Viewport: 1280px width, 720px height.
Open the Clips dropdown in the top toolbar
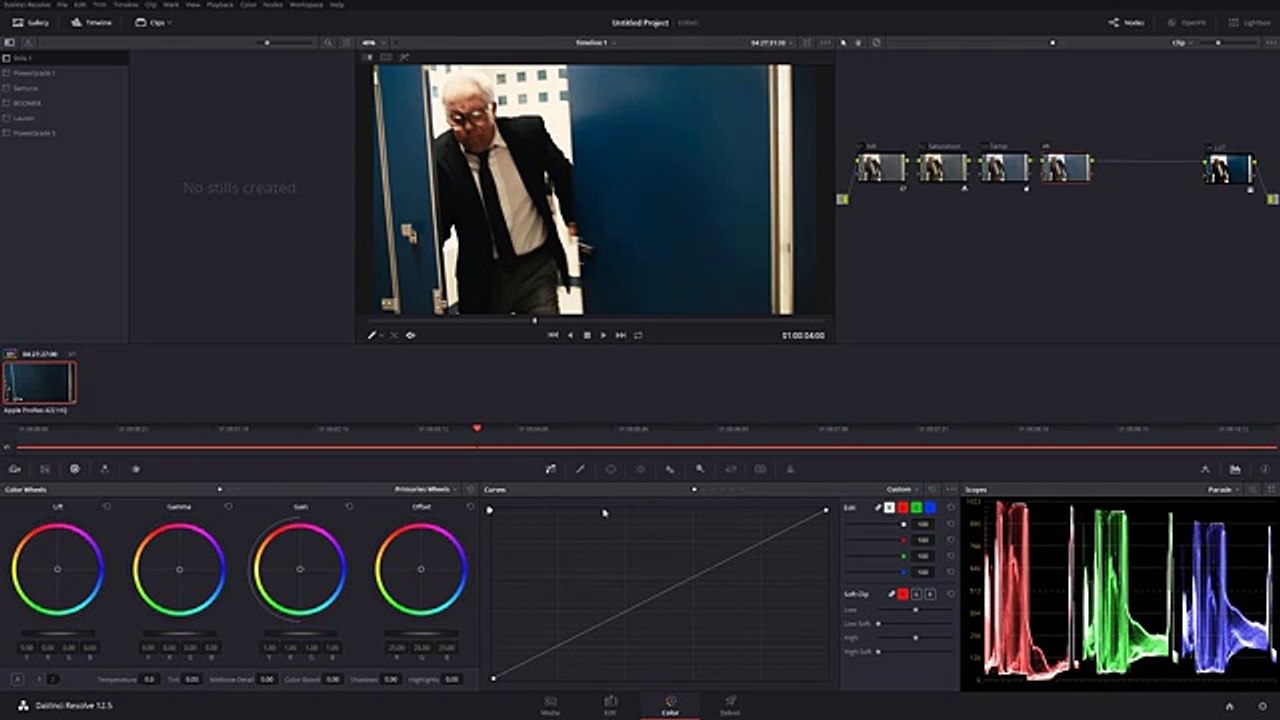coord(153,22)
